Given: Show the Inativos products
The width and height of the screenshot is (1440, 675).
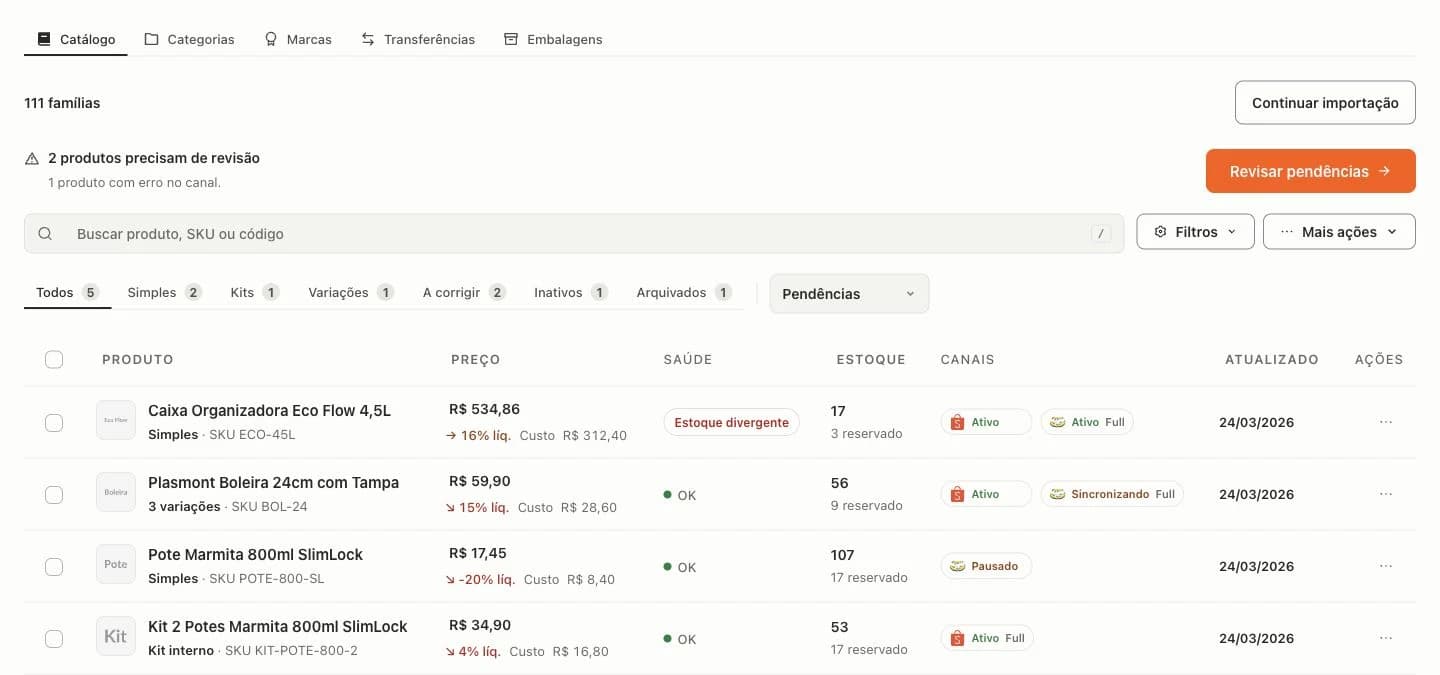Looking at the screenshot, I should click(x=571, y=292).
